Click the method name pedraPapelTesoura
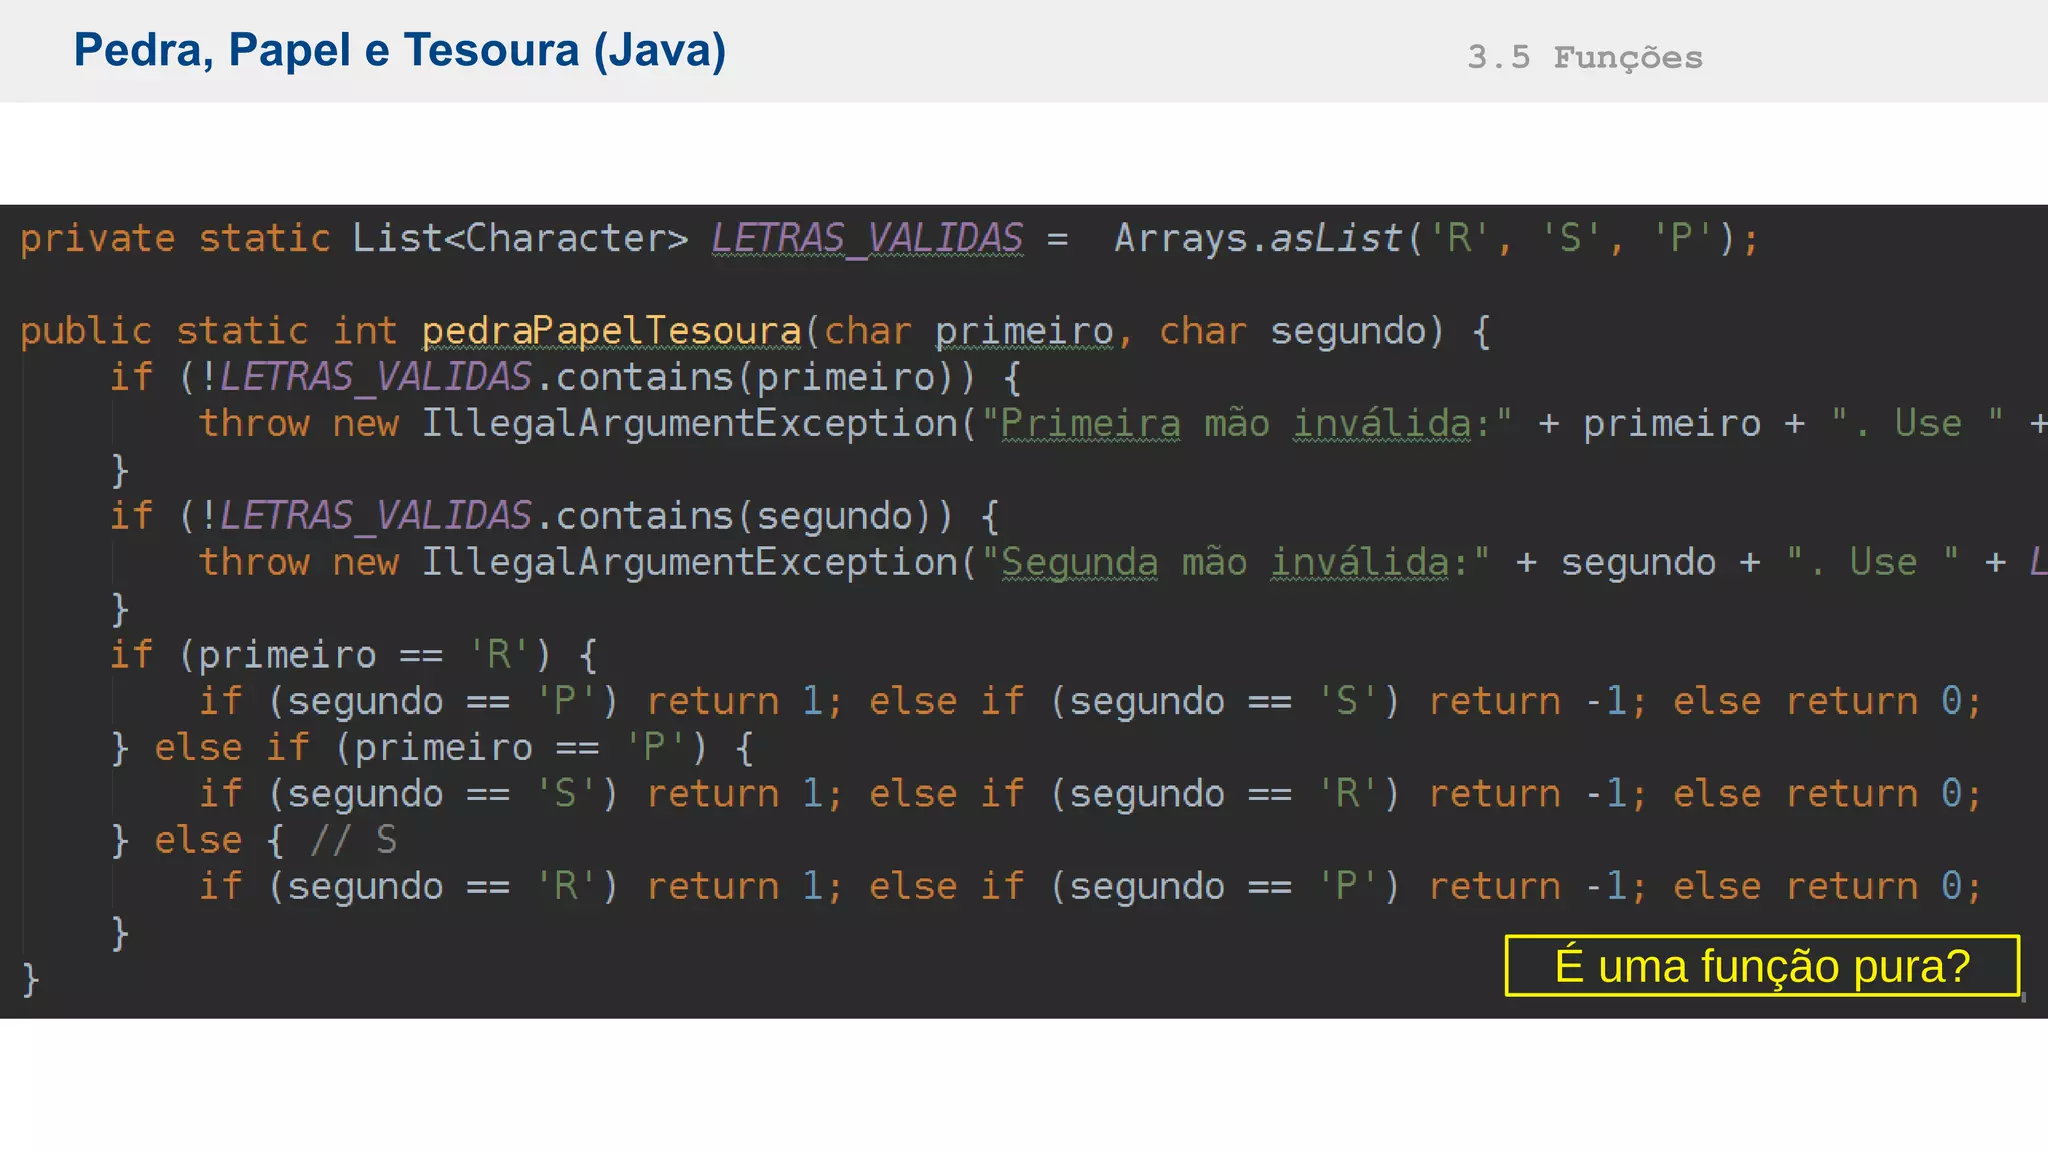The width and height of the screenshot is (2048, 1152). coord(611,331)
